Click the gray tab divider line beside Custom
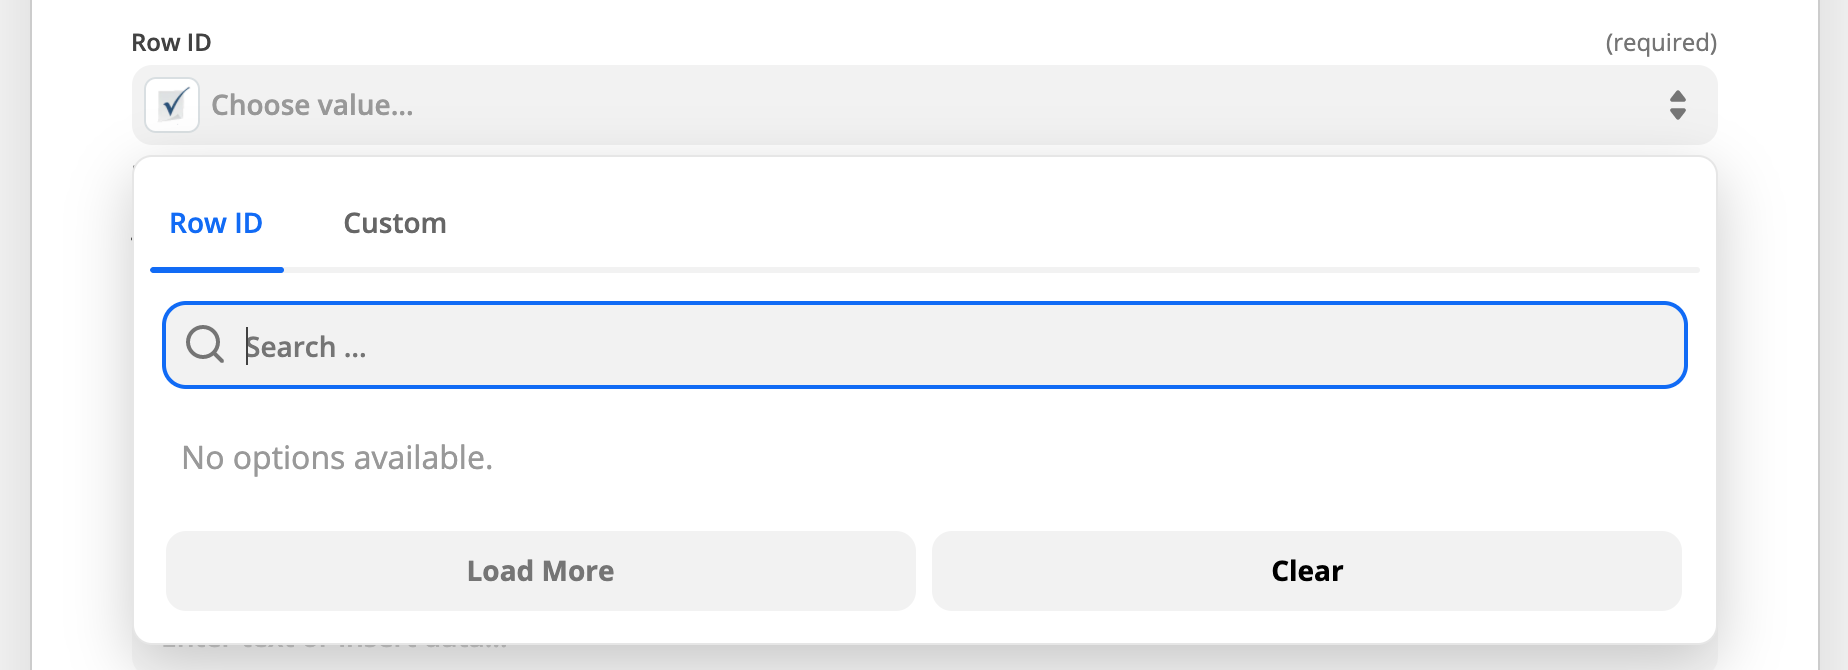 pos(992,270)
